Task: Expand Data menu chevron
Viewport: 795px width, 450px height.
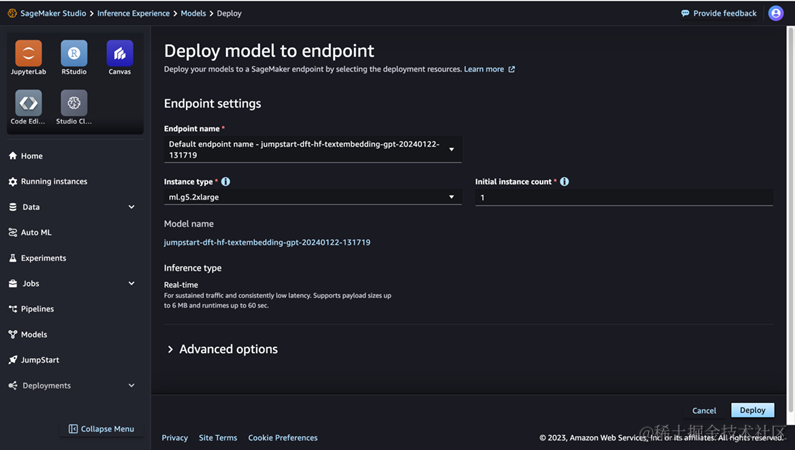Action: click(131, 207)
